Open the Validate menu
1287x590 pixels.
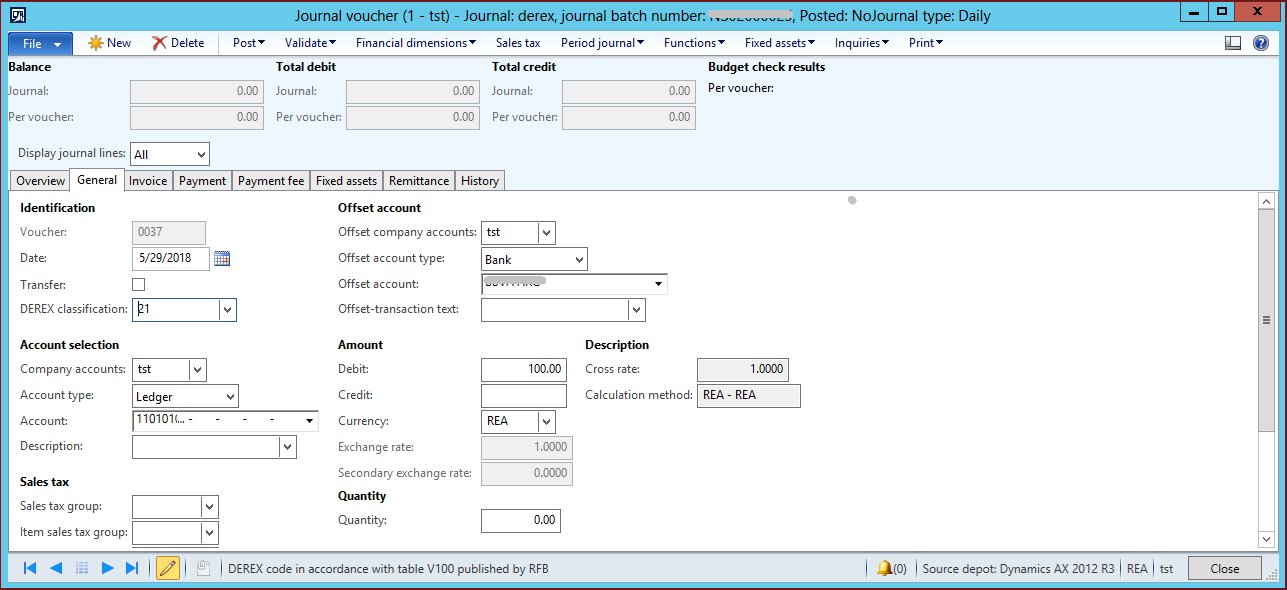pos(310,43)
